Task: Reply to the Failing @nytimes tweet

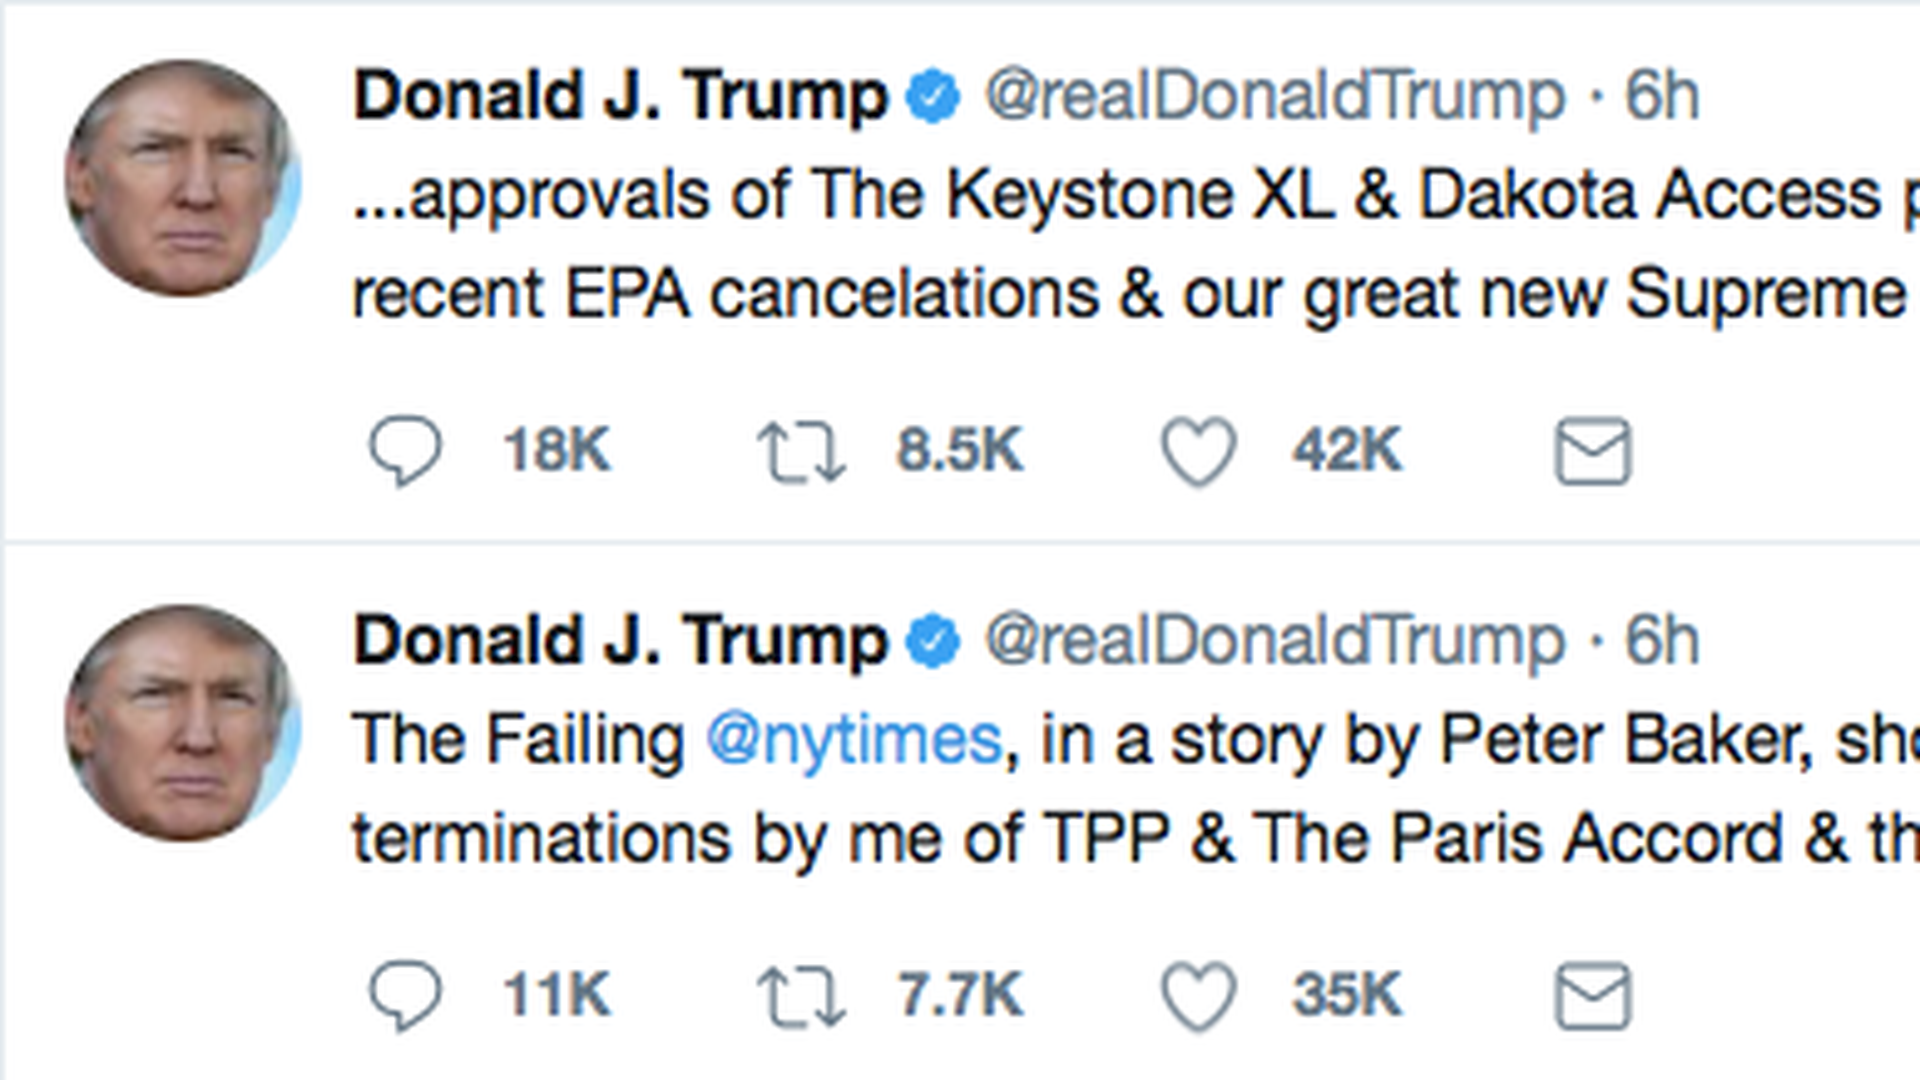Action: pyautogui.click(x=405, y=996)
